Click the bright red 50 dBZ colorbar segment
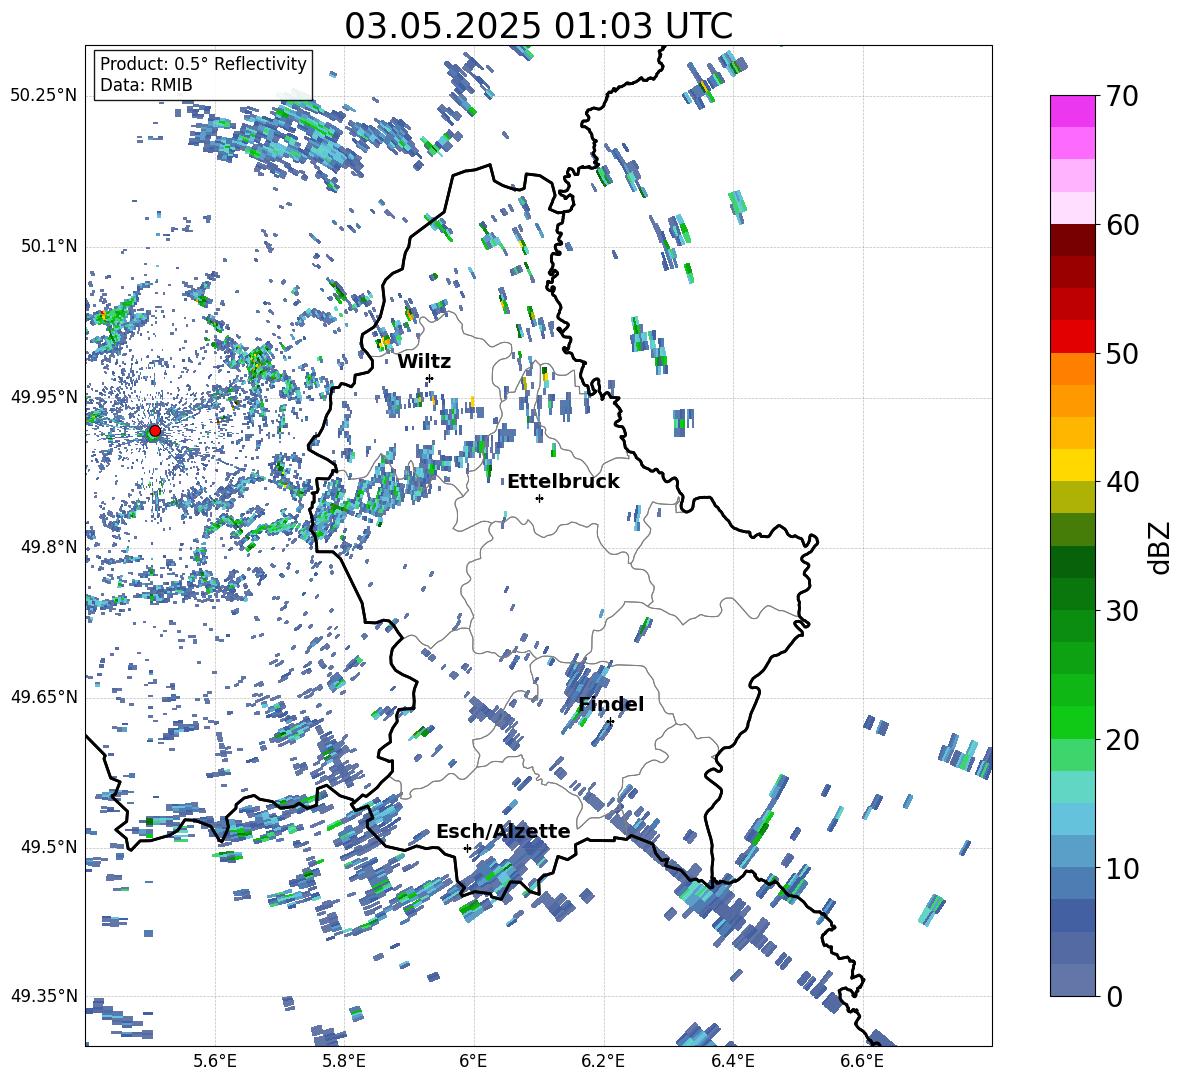Viewport: 1184px width, 1081px height. [x=1072, y=337]
